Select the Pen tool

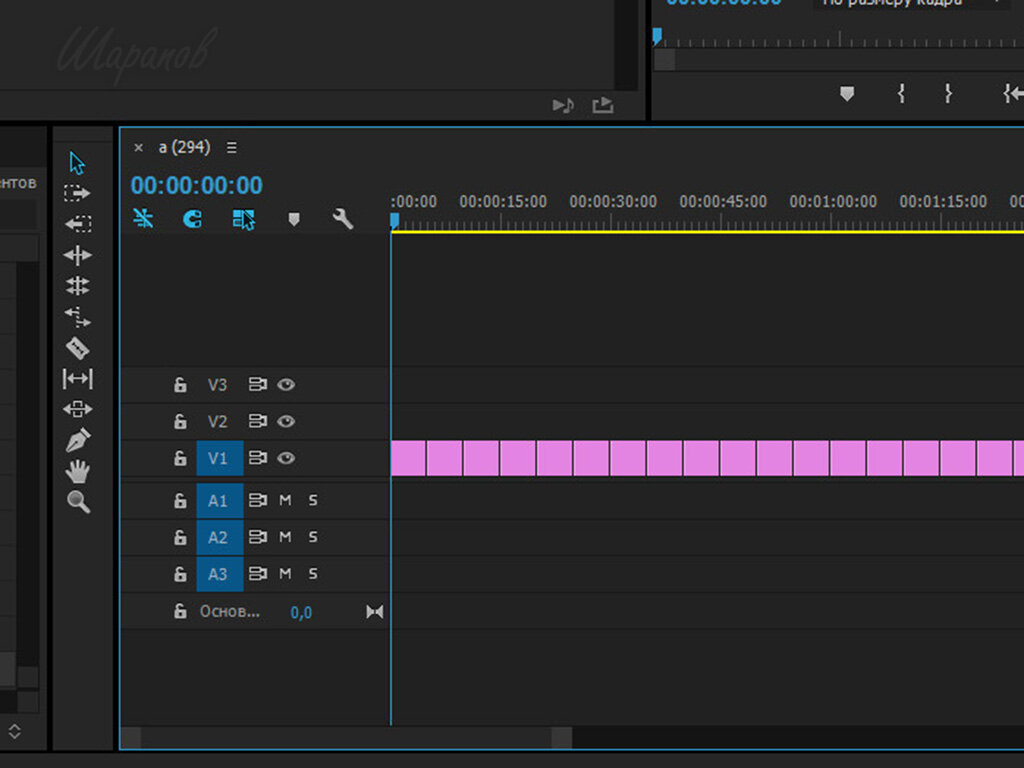(x=77, y=440)
